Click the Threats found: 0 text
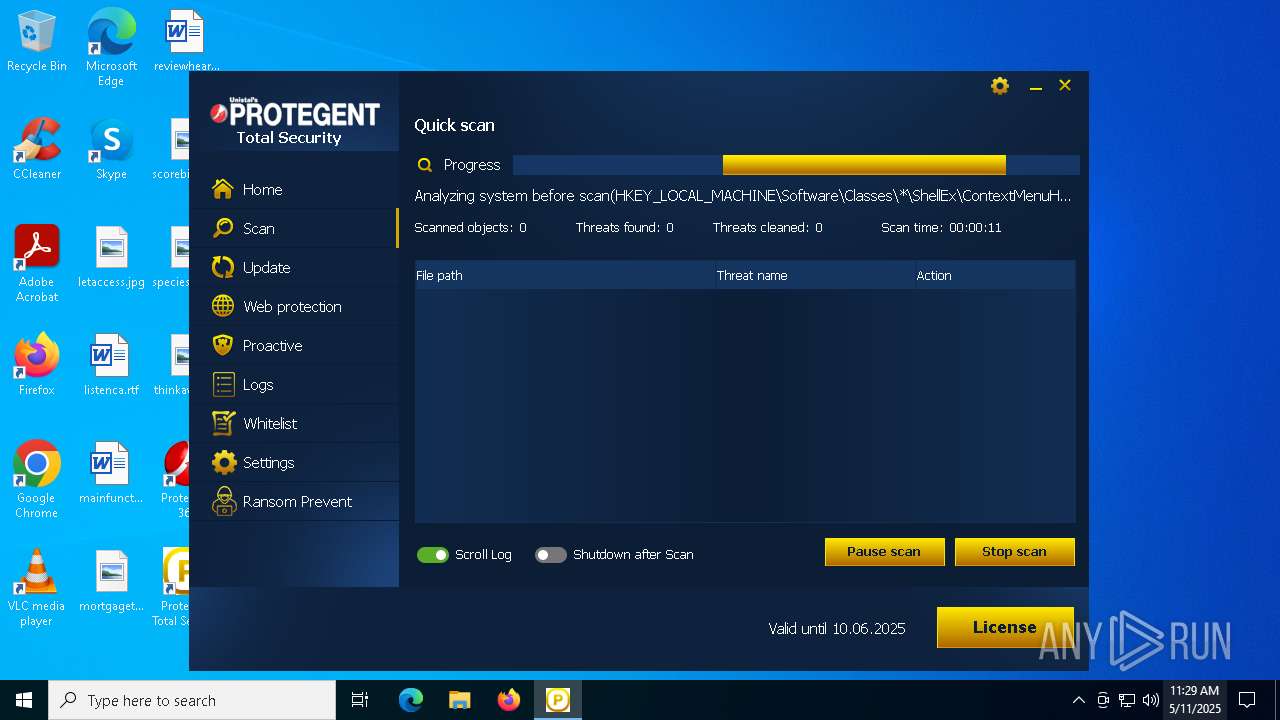Image resolution: width=1280 pixels, height=720 pixels. (624, 228)
